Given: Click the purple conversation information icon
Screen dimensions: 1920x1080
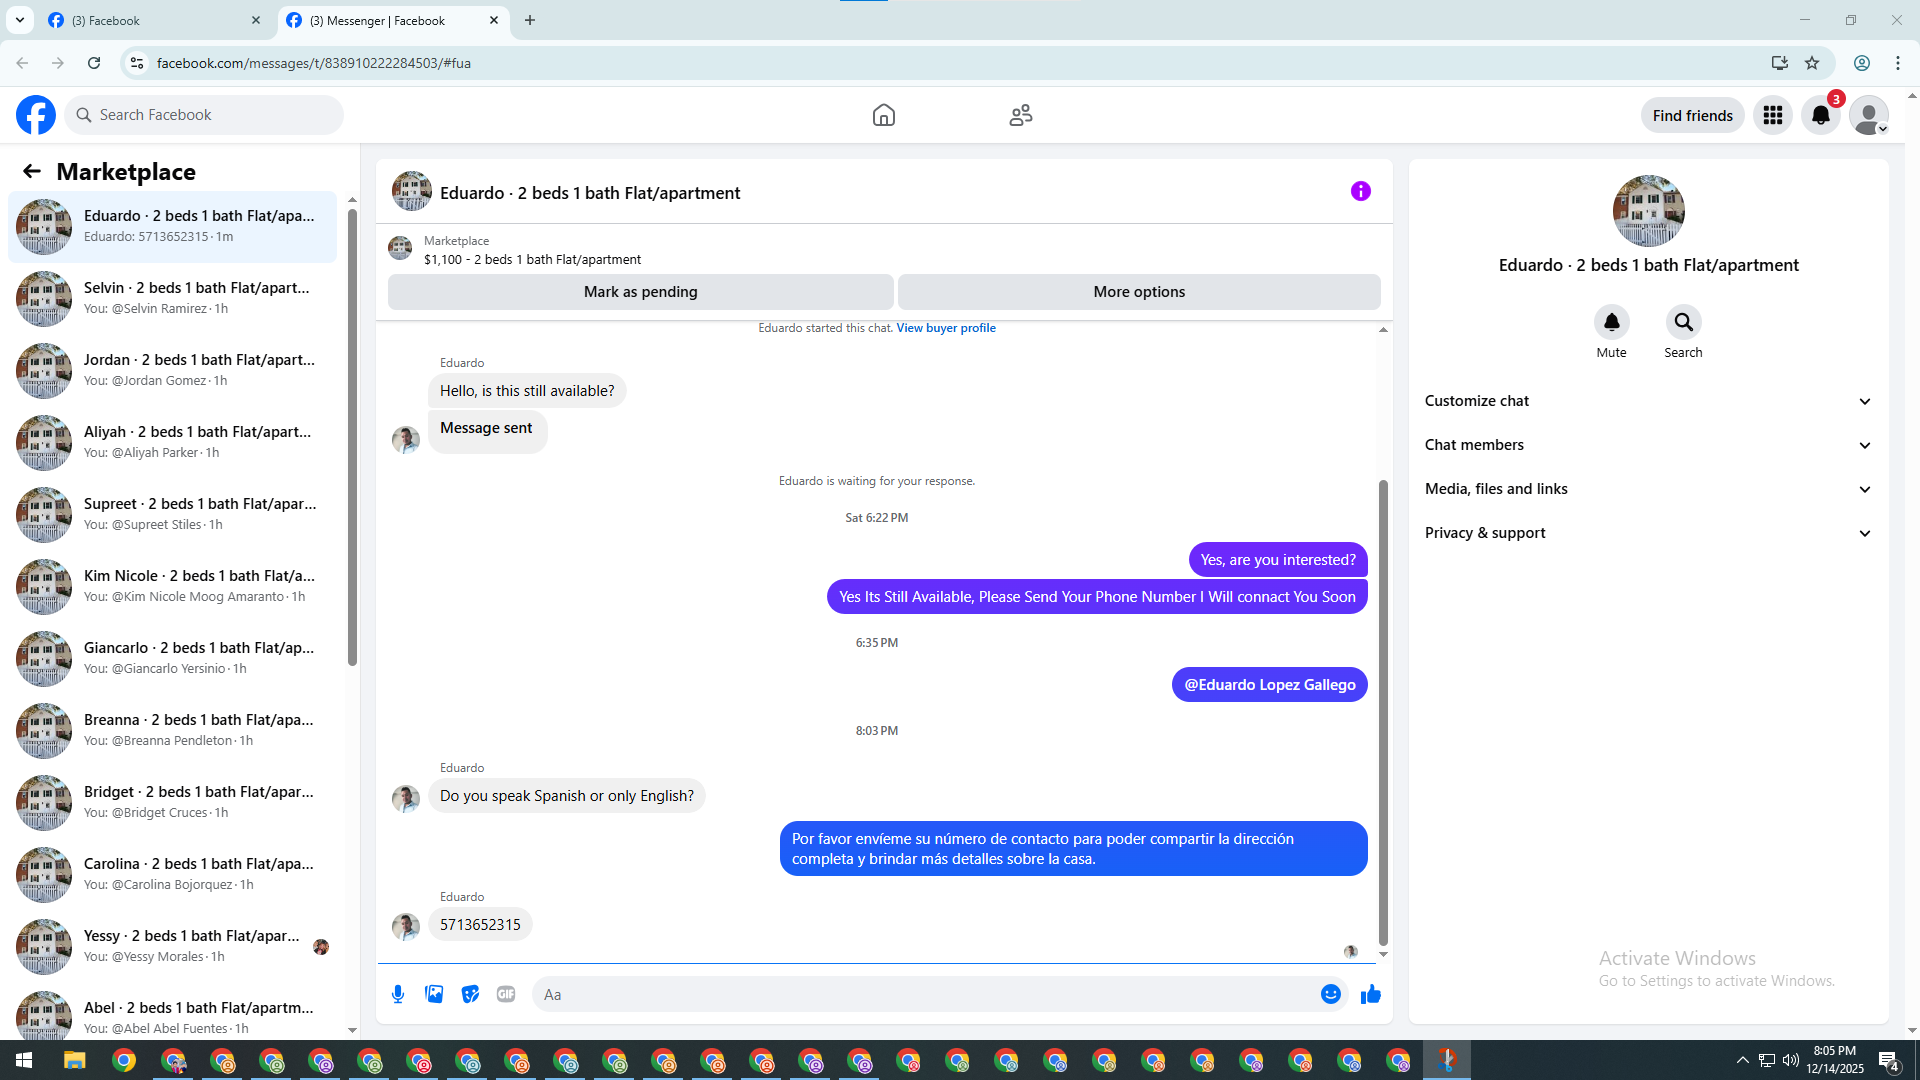Looking at the screenshot, I should 1360,191.
